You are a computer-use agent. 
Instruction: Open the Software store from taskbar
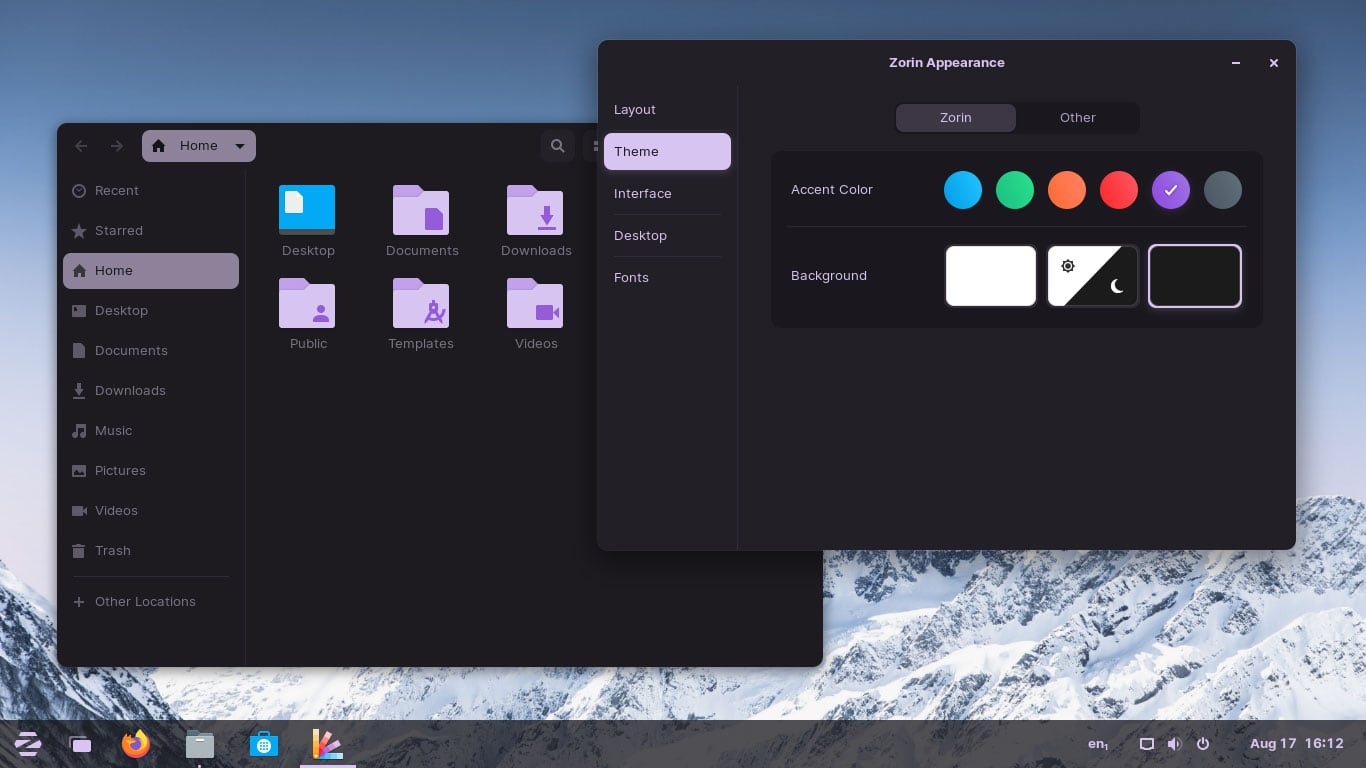pos(264,744)
